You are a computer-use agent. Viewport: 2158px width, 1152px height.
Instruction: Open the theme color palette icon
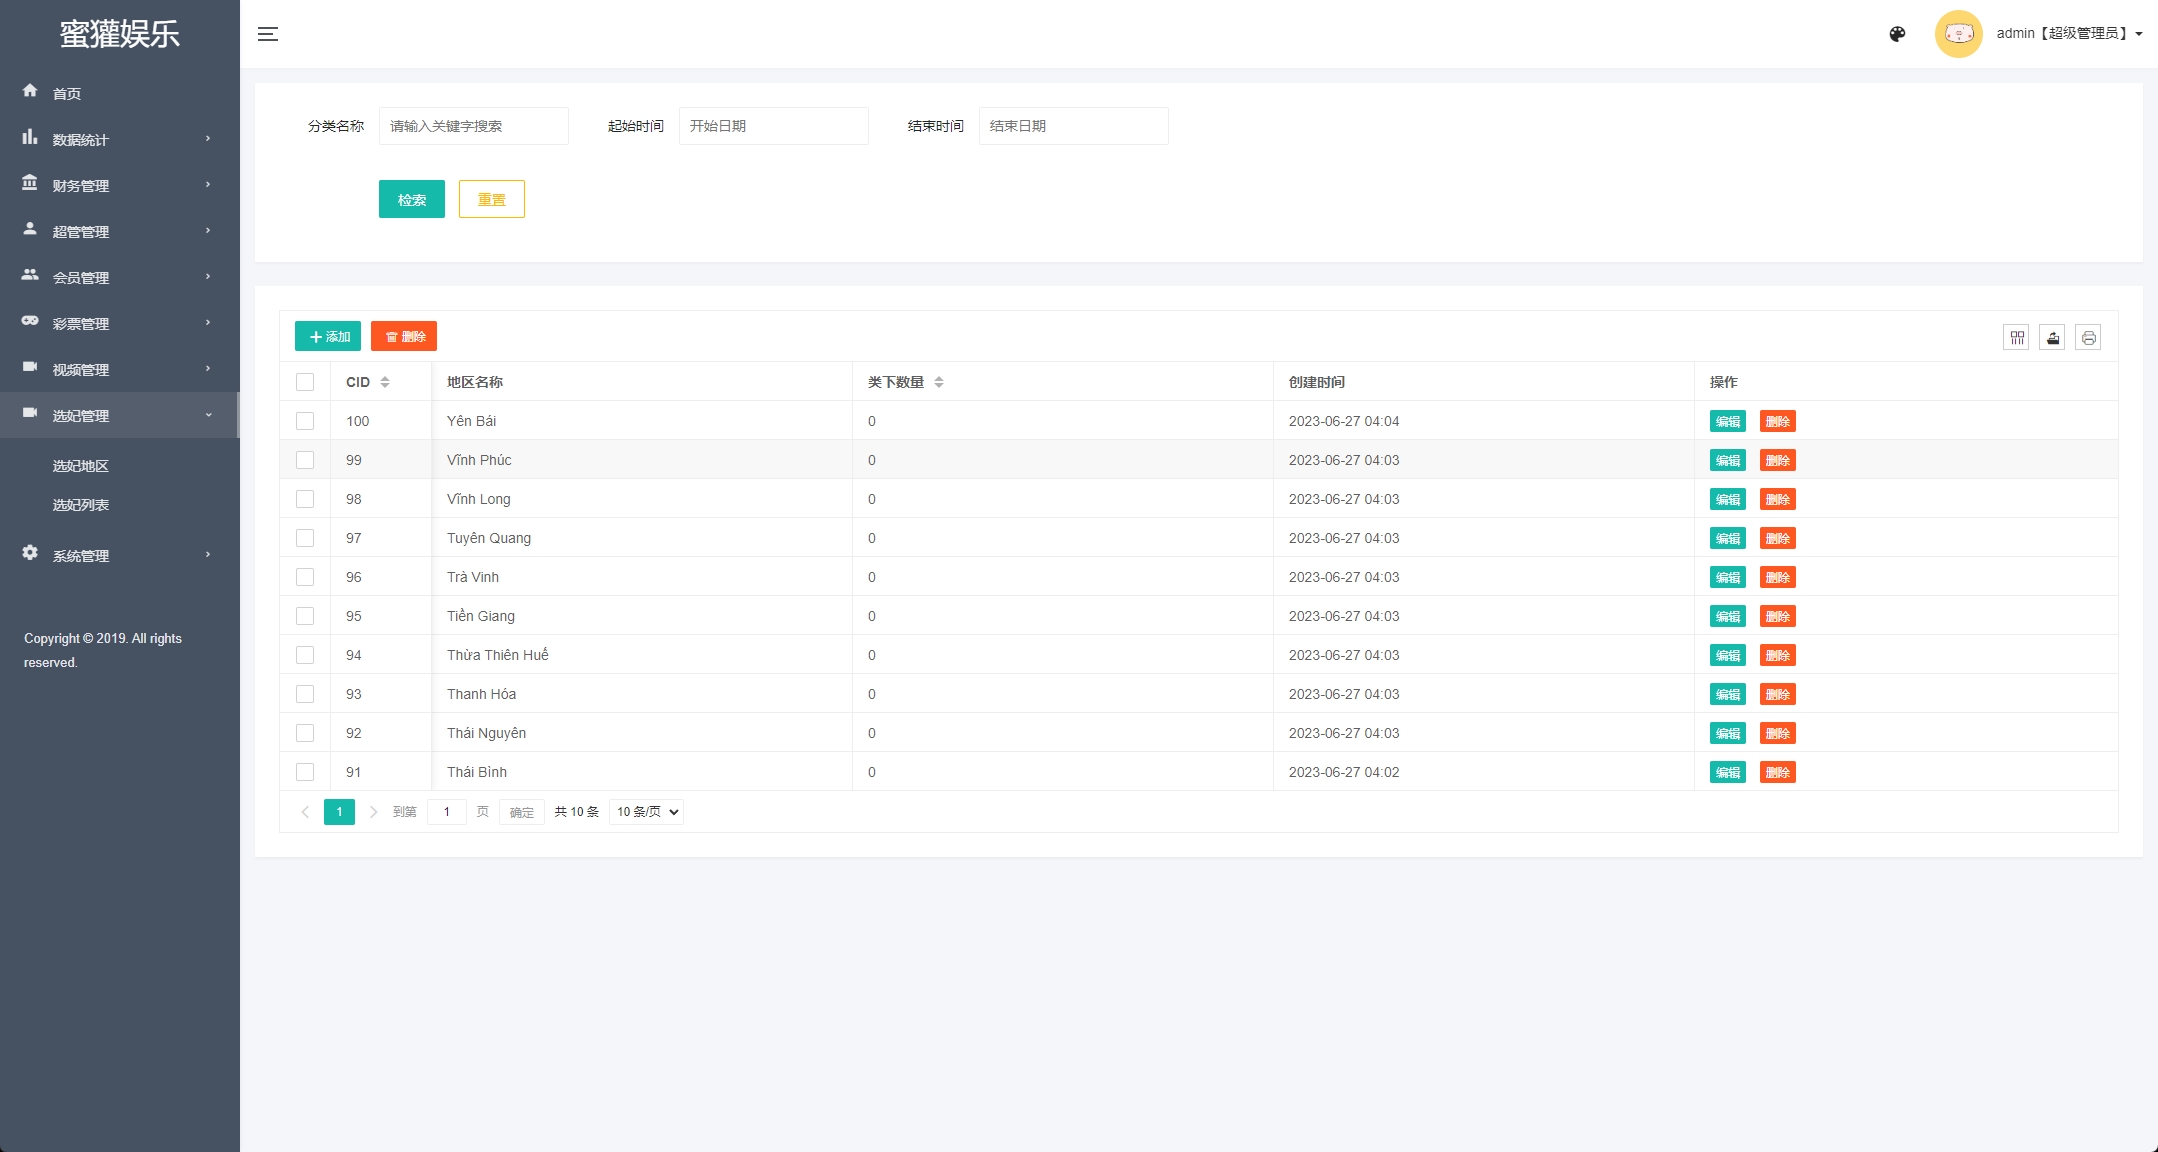[1897, 34]
